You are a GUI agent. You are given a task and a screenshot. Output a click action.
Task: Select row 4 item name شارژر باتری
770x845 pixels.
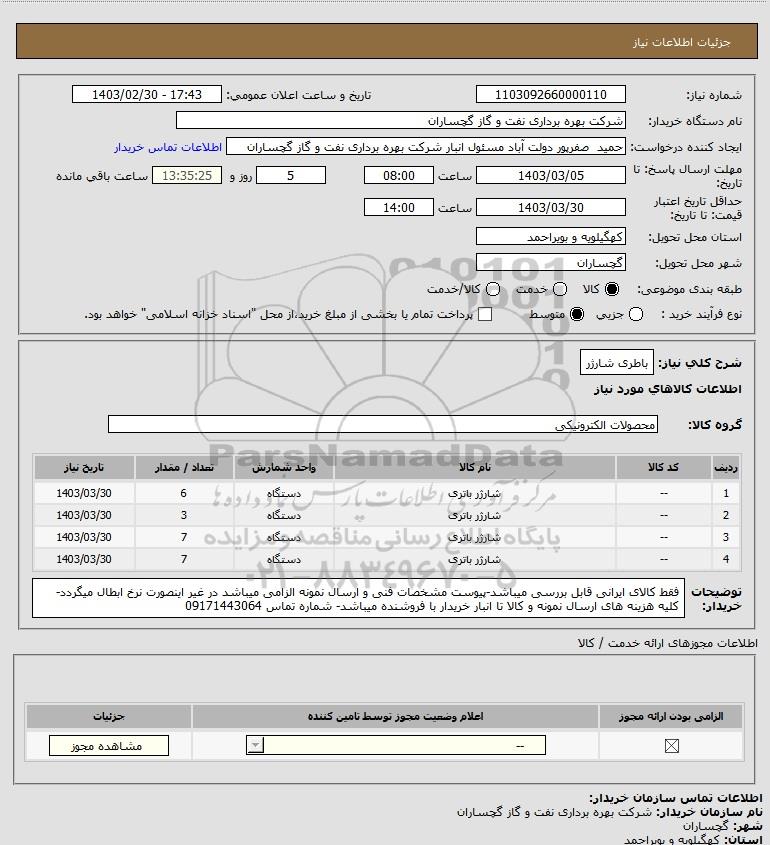point(475,559)
